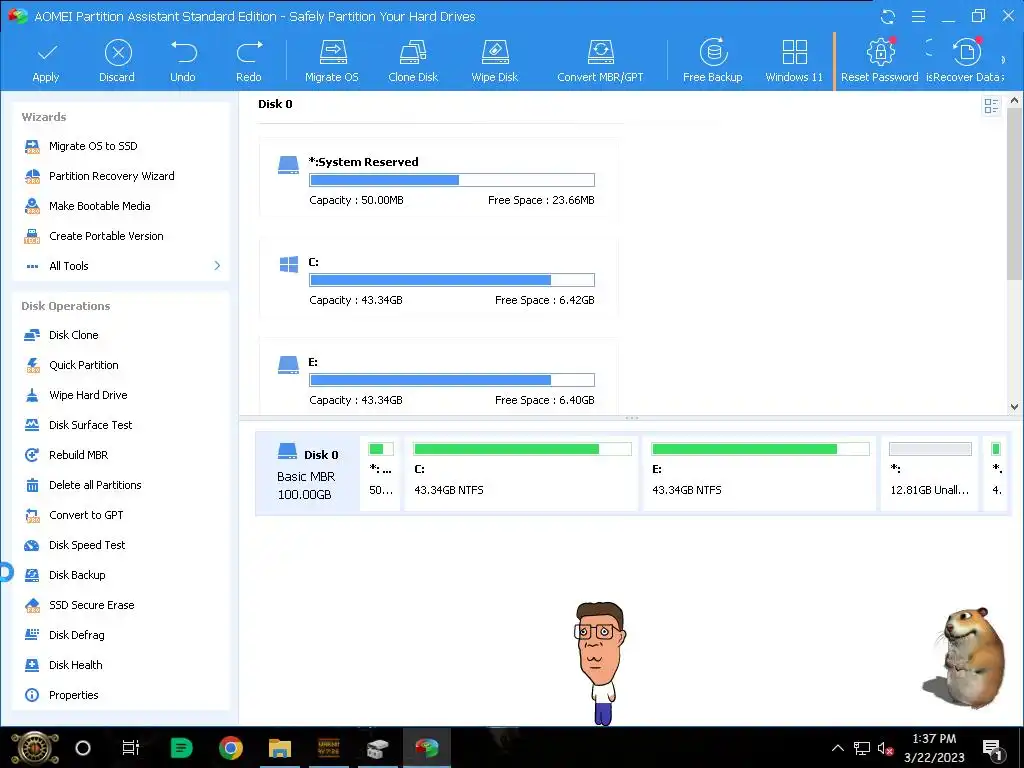Image resolution: width=1024 pixels, height=768 pixels.
Task: Click the AOMEI taskbar icon
Action: (x=426, y=748)
